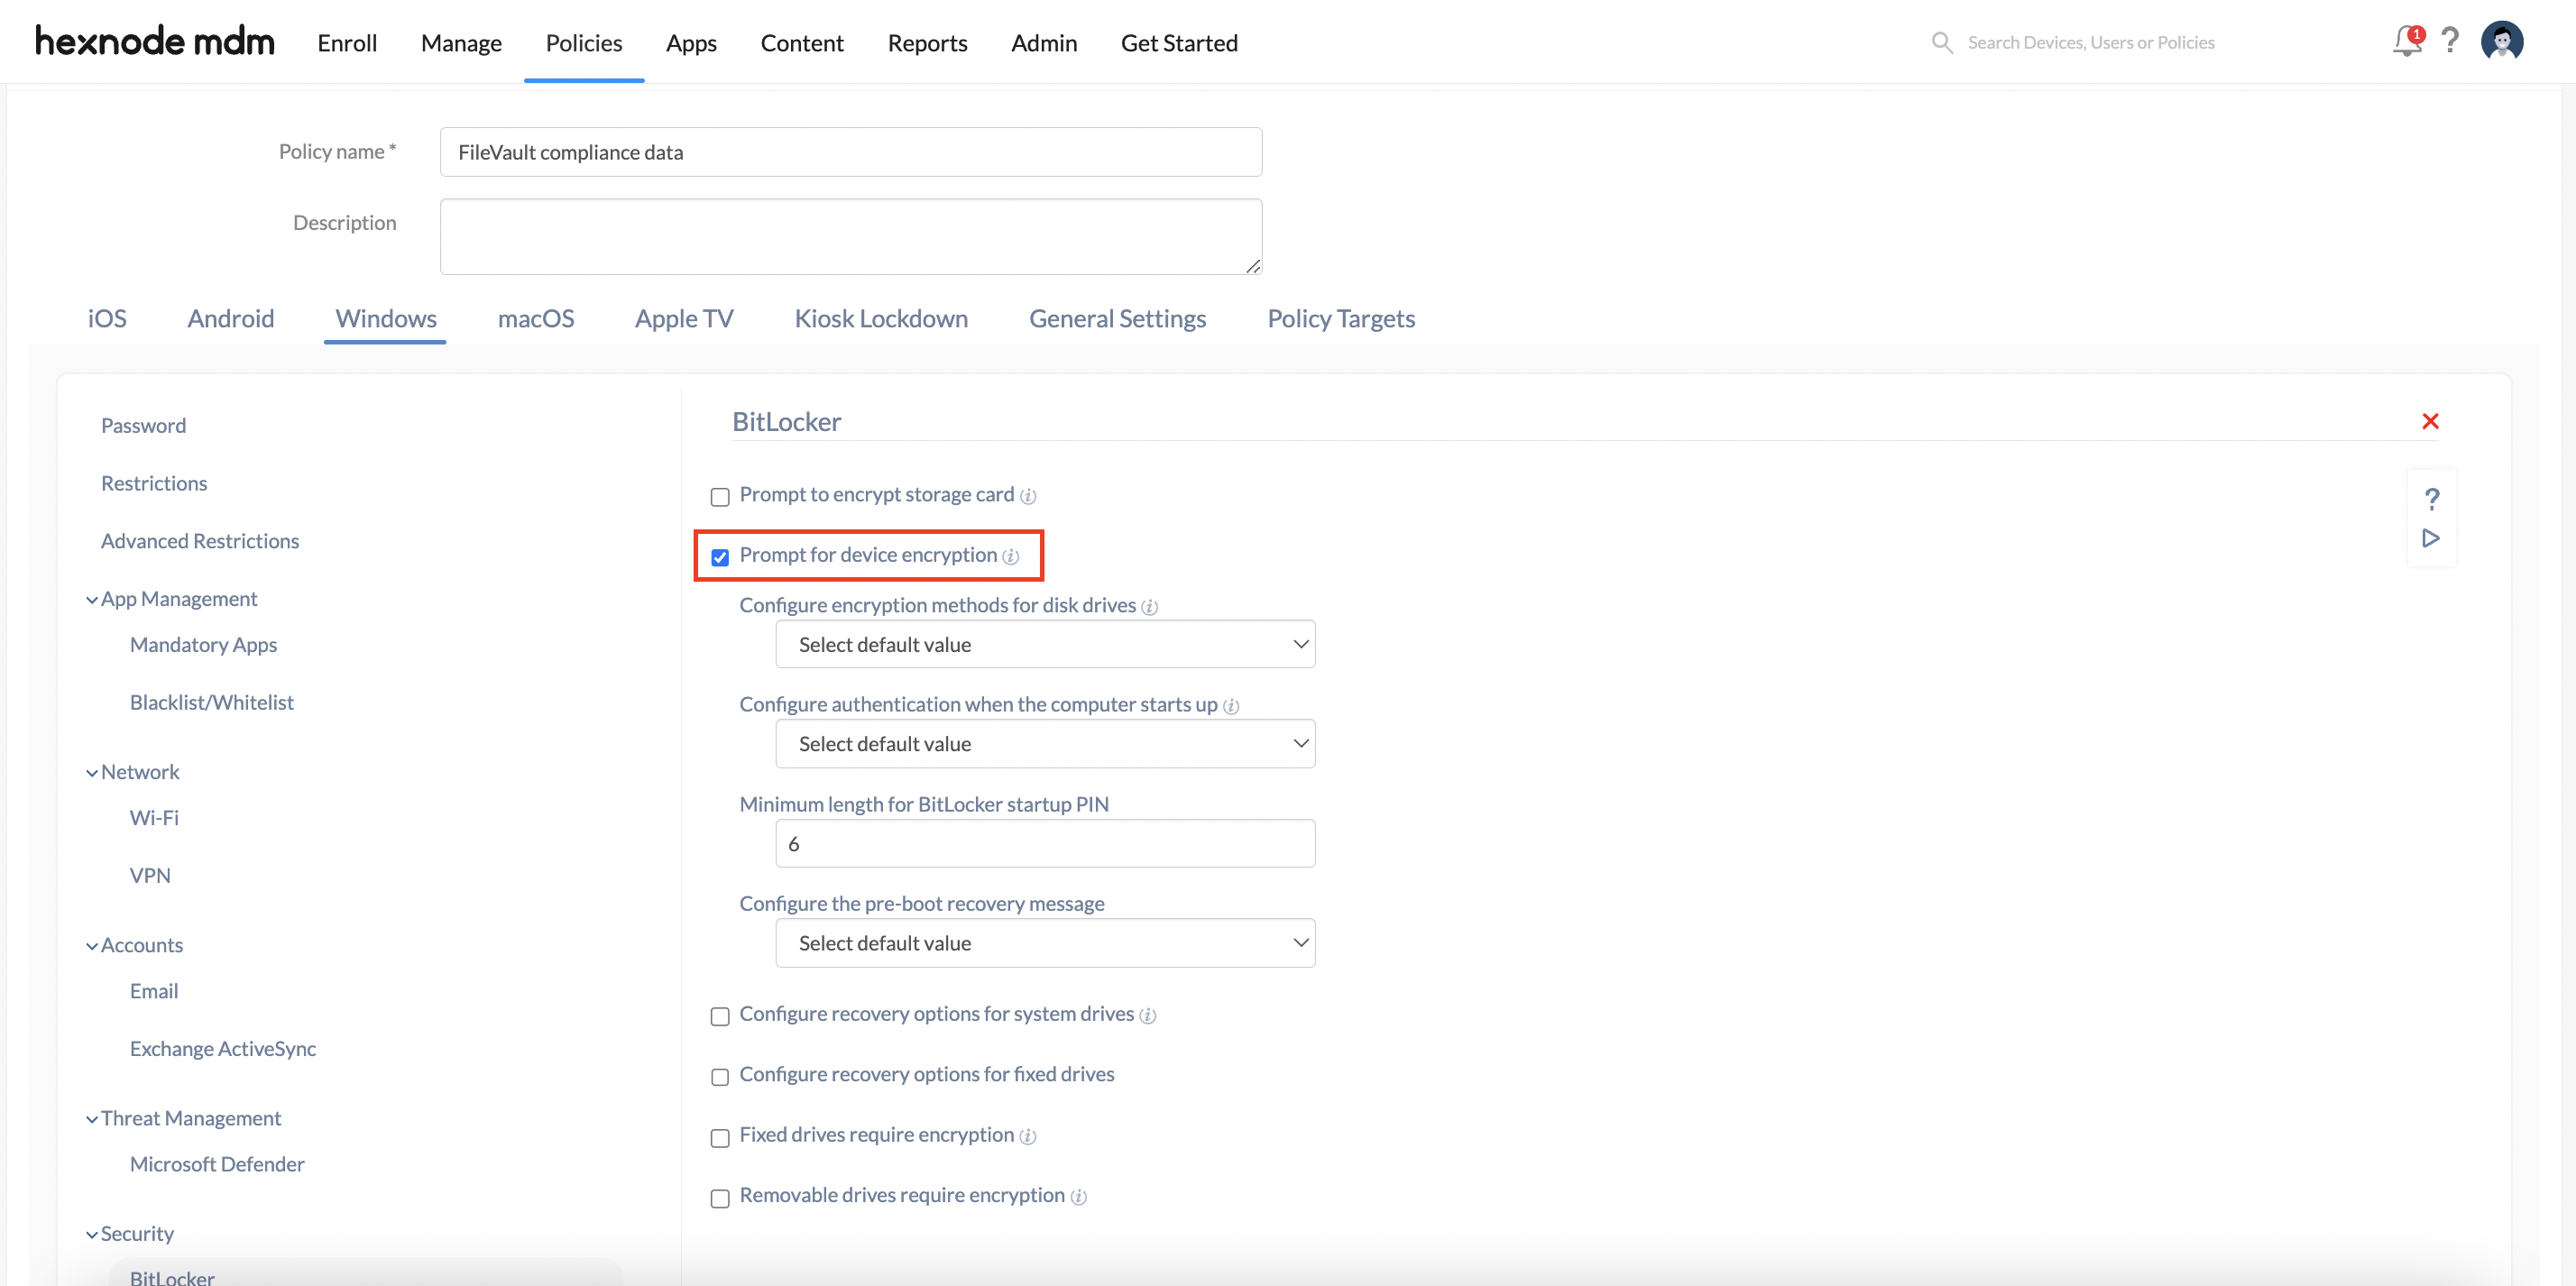Info icon beside Configure encryption methods
Screen dimensions: 2576x1286
tap(1150, 607)
